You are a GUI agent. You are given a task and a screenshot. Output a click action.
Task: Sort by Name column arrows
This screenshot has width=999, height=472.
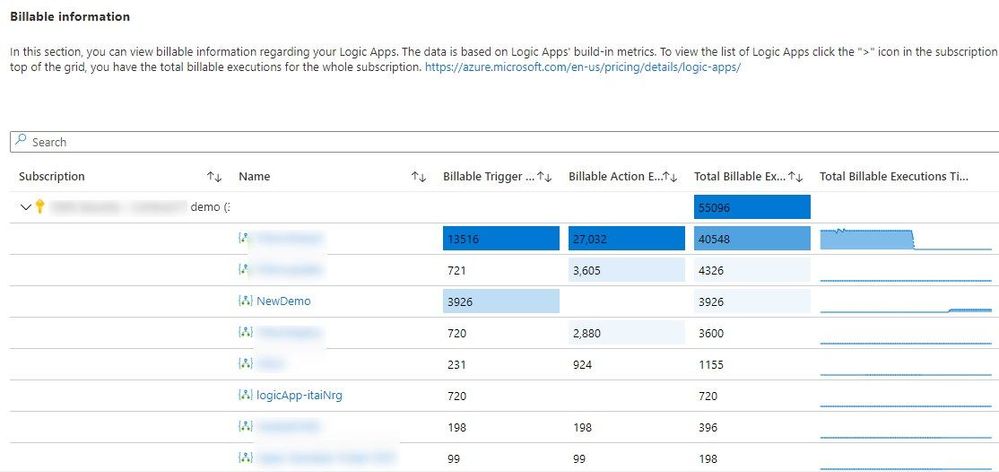point(419,177)
